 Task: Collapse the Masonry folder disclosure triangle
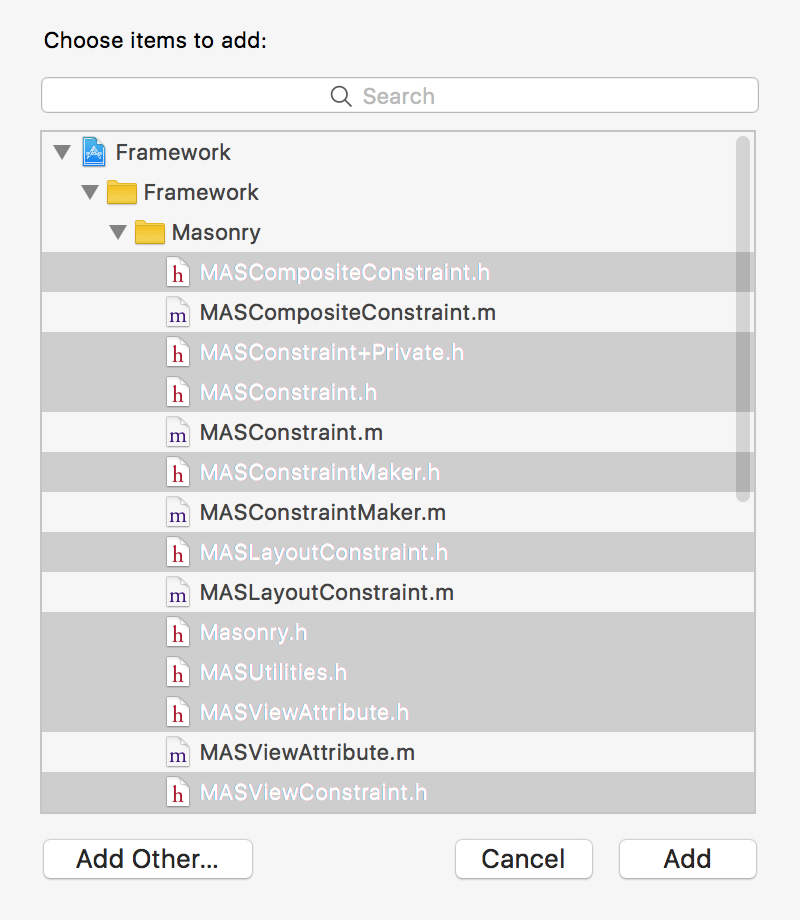[x=118, y=232]
